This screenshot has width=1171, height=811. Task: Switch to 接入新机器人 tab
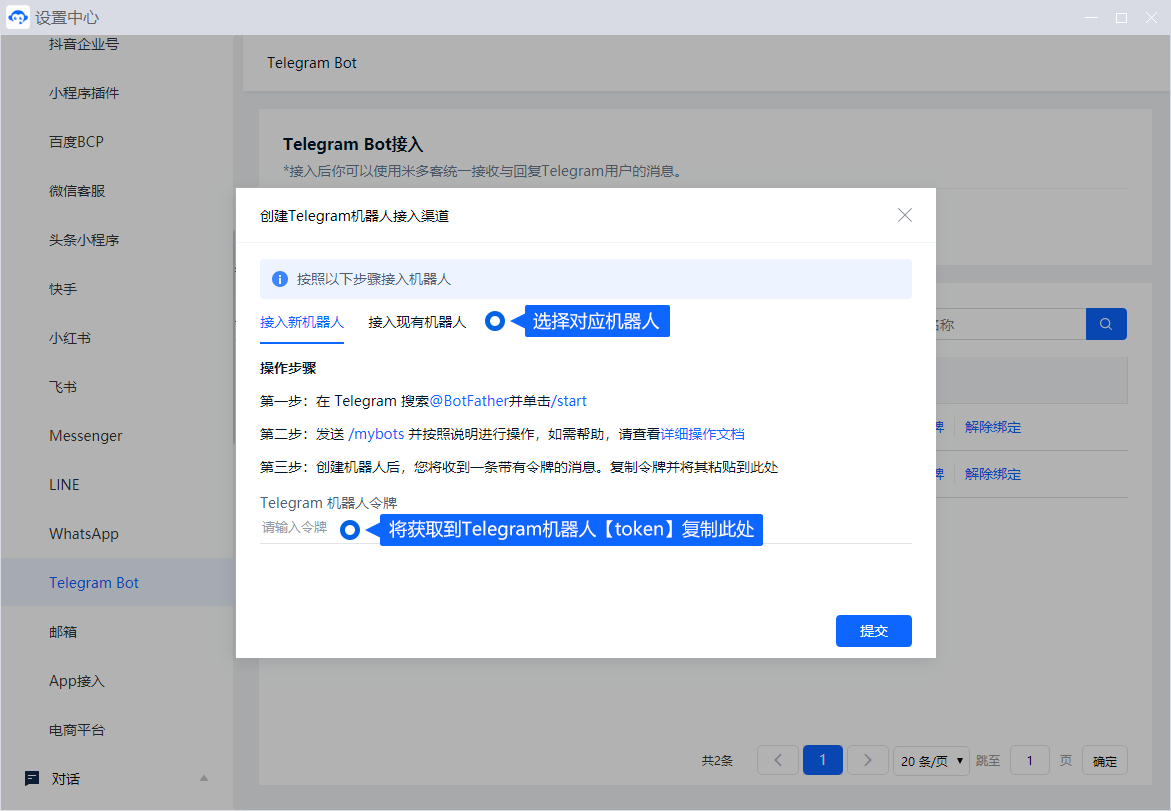click(302, 322)
